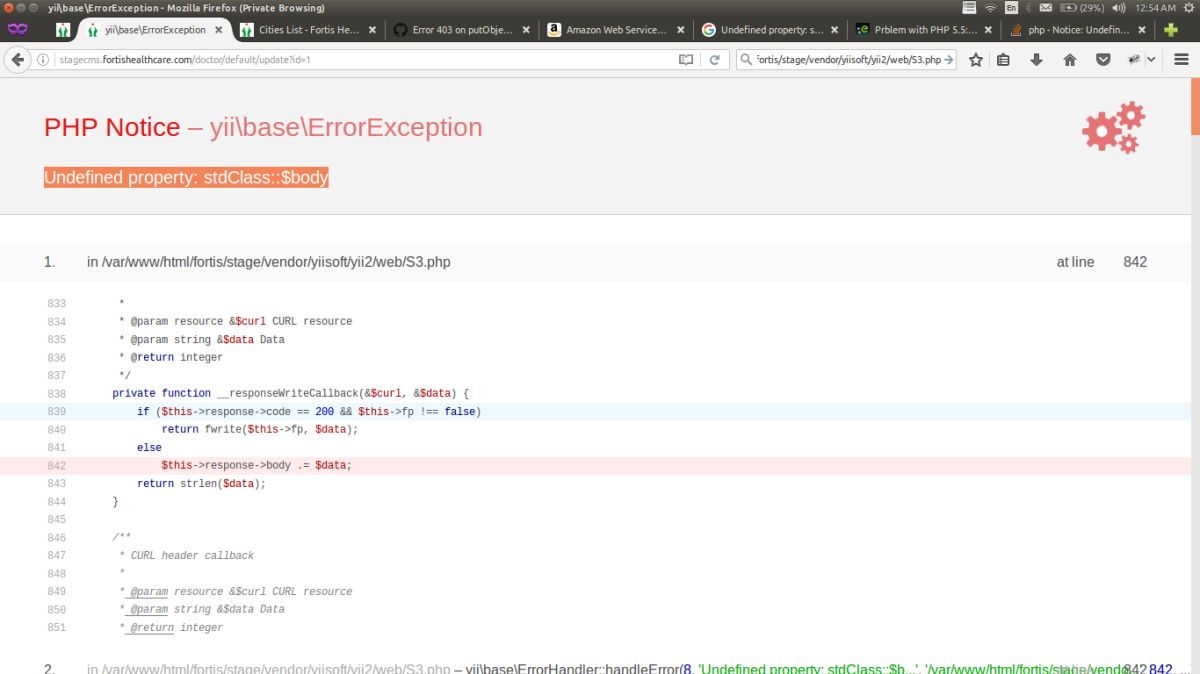Open the extension dropdown arrow in toolbar
1200x674 pixels.
pyautogui.click(x=1151, y=60)
